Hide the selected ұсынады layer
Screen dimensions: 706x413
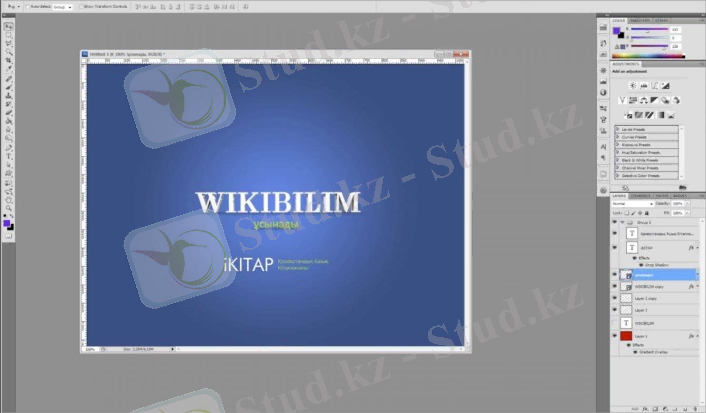pos(615,274)
